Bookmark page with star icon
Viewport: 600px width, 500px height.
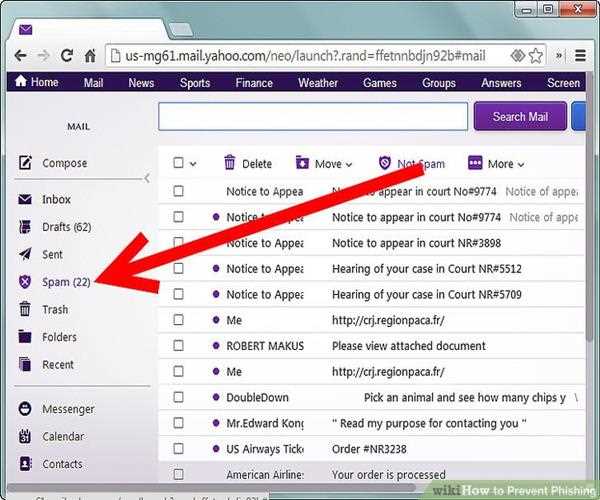pos(537,54)
